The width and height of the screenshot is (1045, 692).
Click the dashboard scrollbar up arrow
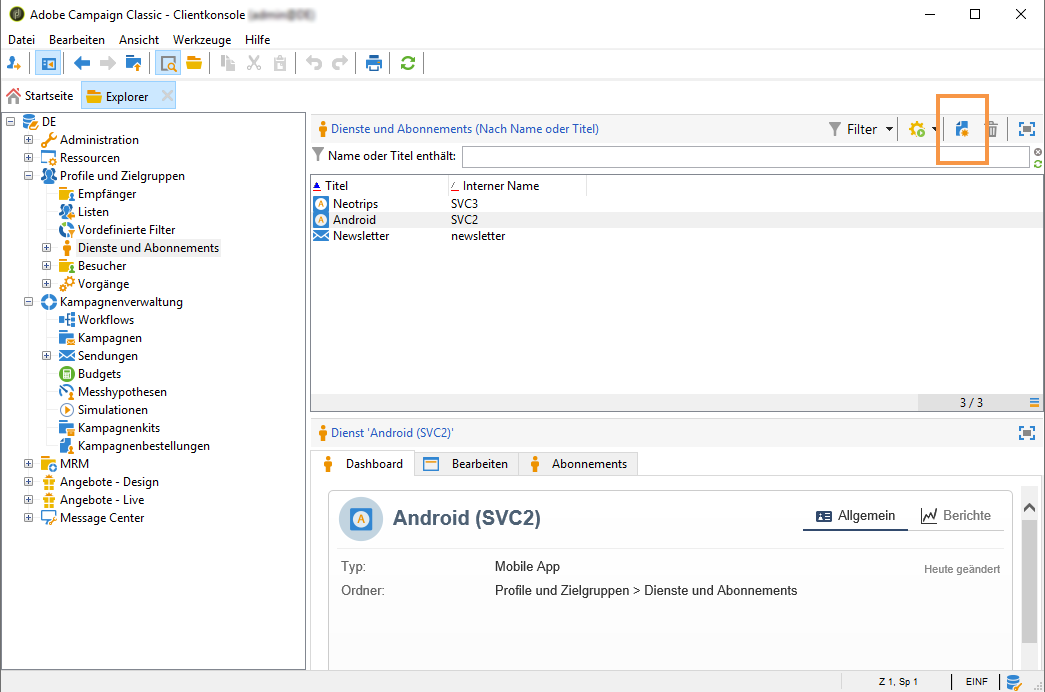coord(1030,508)
